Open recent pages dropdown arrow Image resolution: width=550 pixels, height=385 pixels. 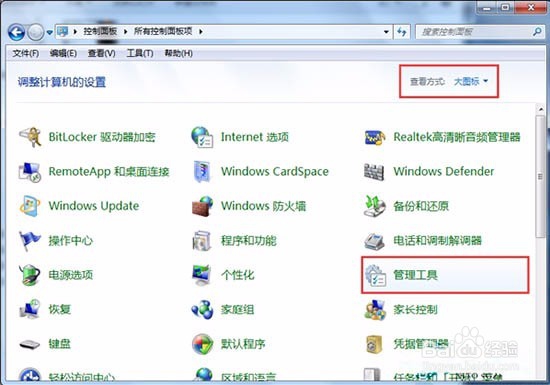coord(49,32)
